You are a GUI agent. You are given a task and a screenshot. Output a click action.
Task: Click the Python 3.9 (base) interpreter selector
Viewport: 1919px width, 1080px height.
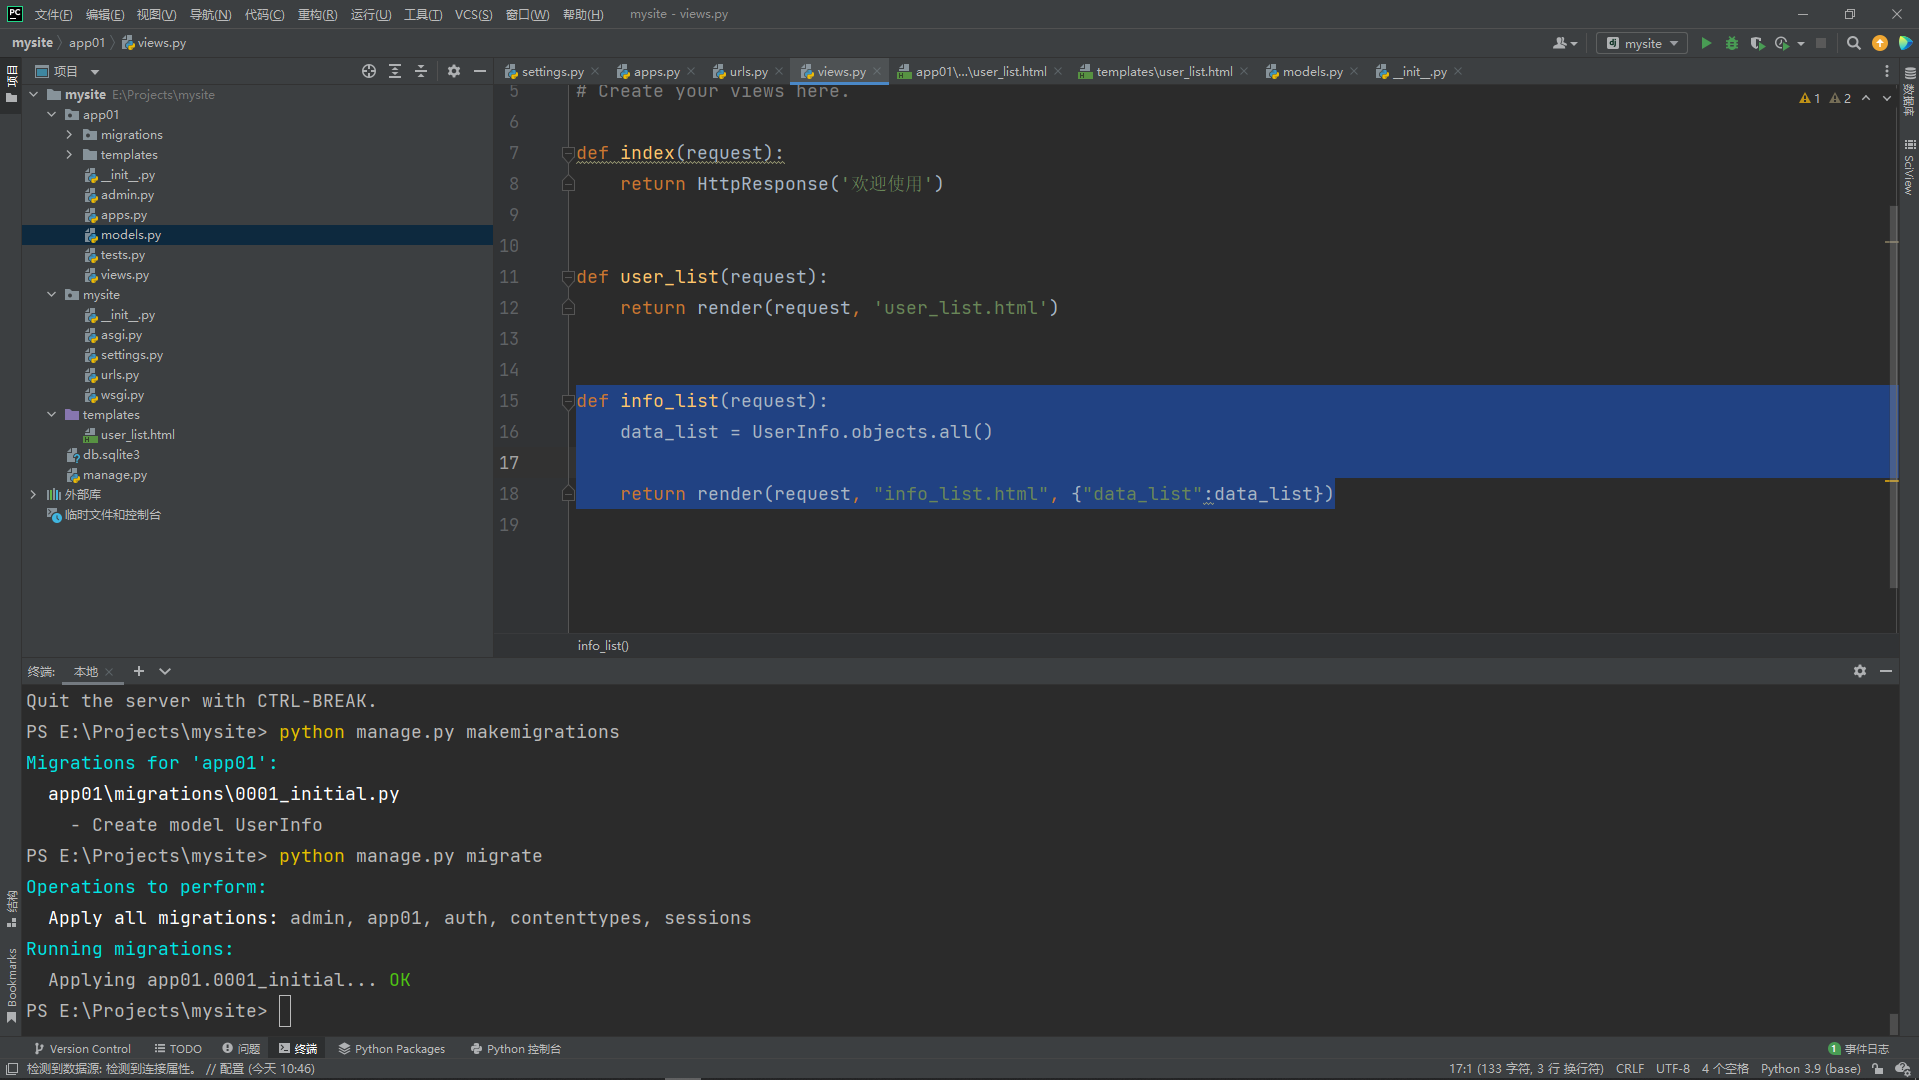1810,1069
